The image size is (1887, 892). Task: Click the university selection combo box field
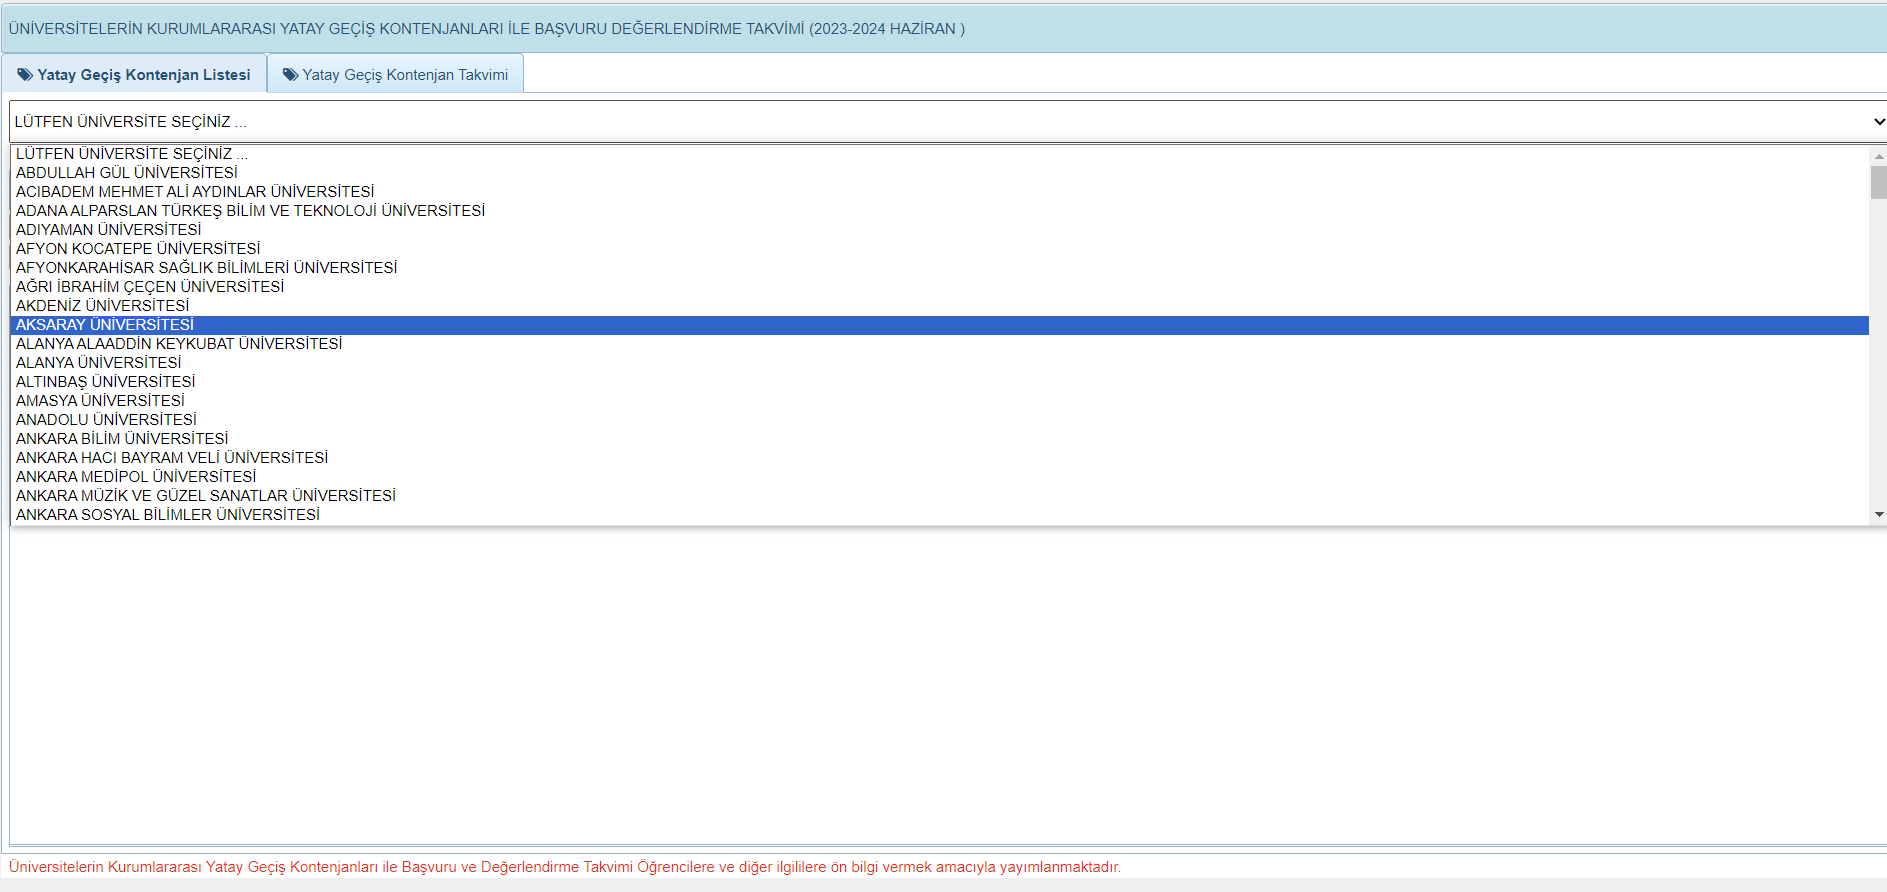948,122
